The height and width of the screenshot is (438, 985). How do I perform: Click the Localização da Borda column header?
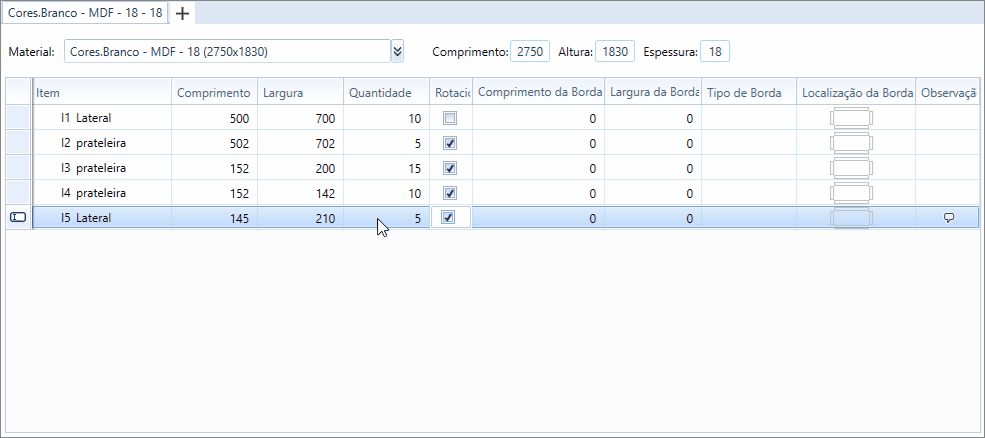tap(856, 92)
